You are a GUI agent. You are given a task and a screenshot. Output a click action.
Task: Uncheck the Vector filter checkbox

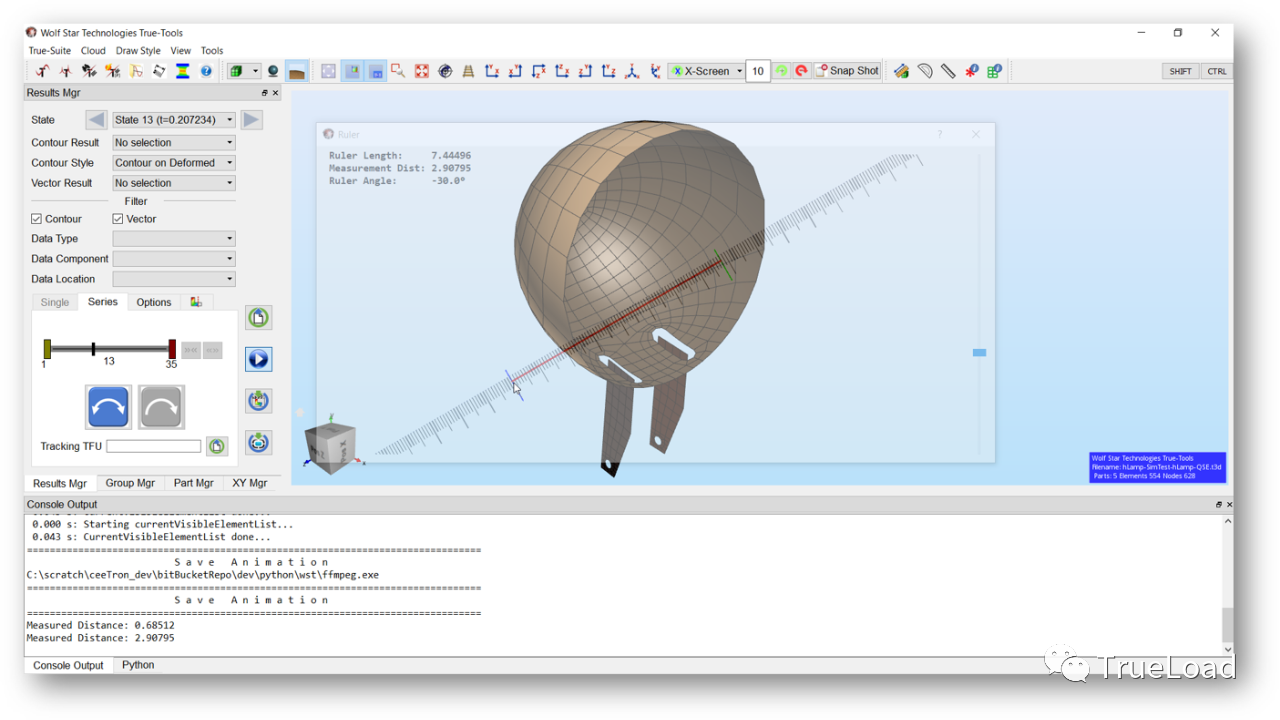pyautogui.click(x=118, y=219)
